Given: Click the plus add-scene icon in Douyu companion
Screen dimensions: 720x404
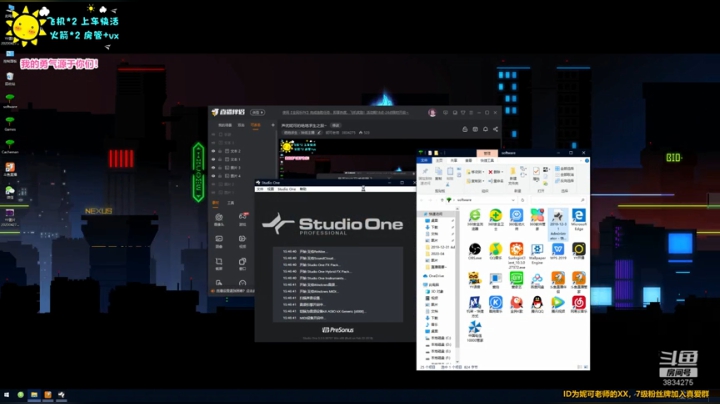Looking at the screenshot, I should pyautogui.click(x=273, y=125).
